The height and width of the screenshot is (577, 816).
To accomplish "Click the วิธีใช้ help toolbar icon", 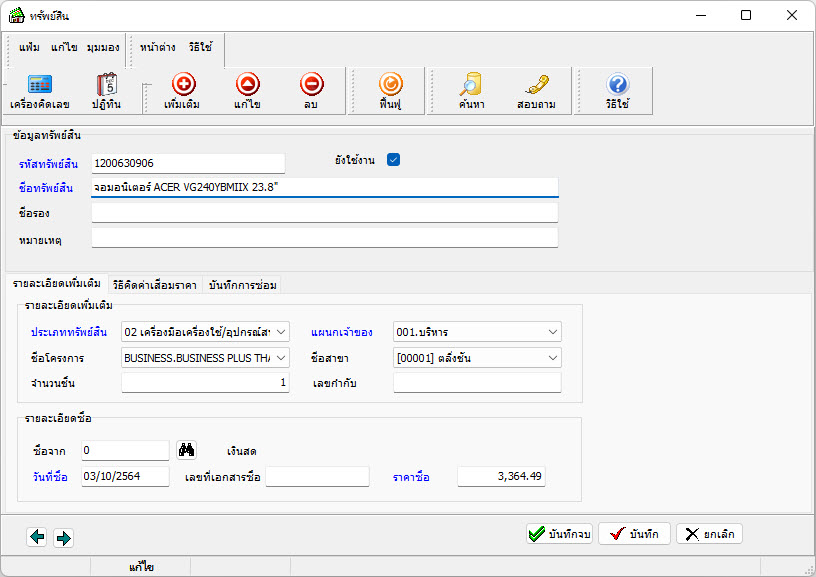I will point(617,91).
